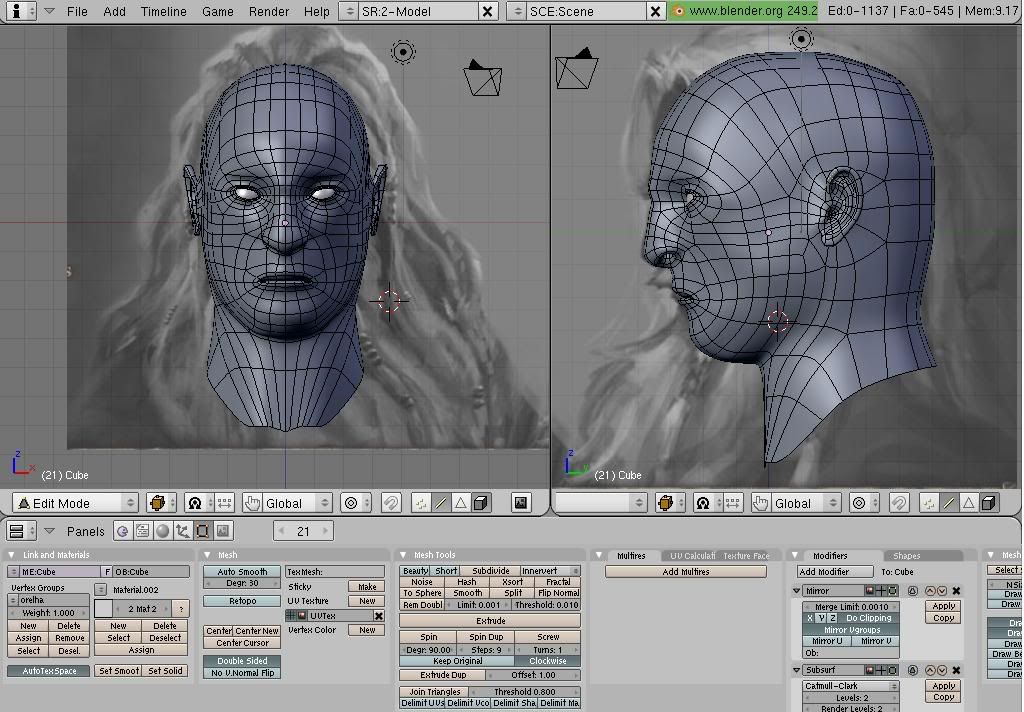Toggle Clockwise spin option

[x=548, y=661]
